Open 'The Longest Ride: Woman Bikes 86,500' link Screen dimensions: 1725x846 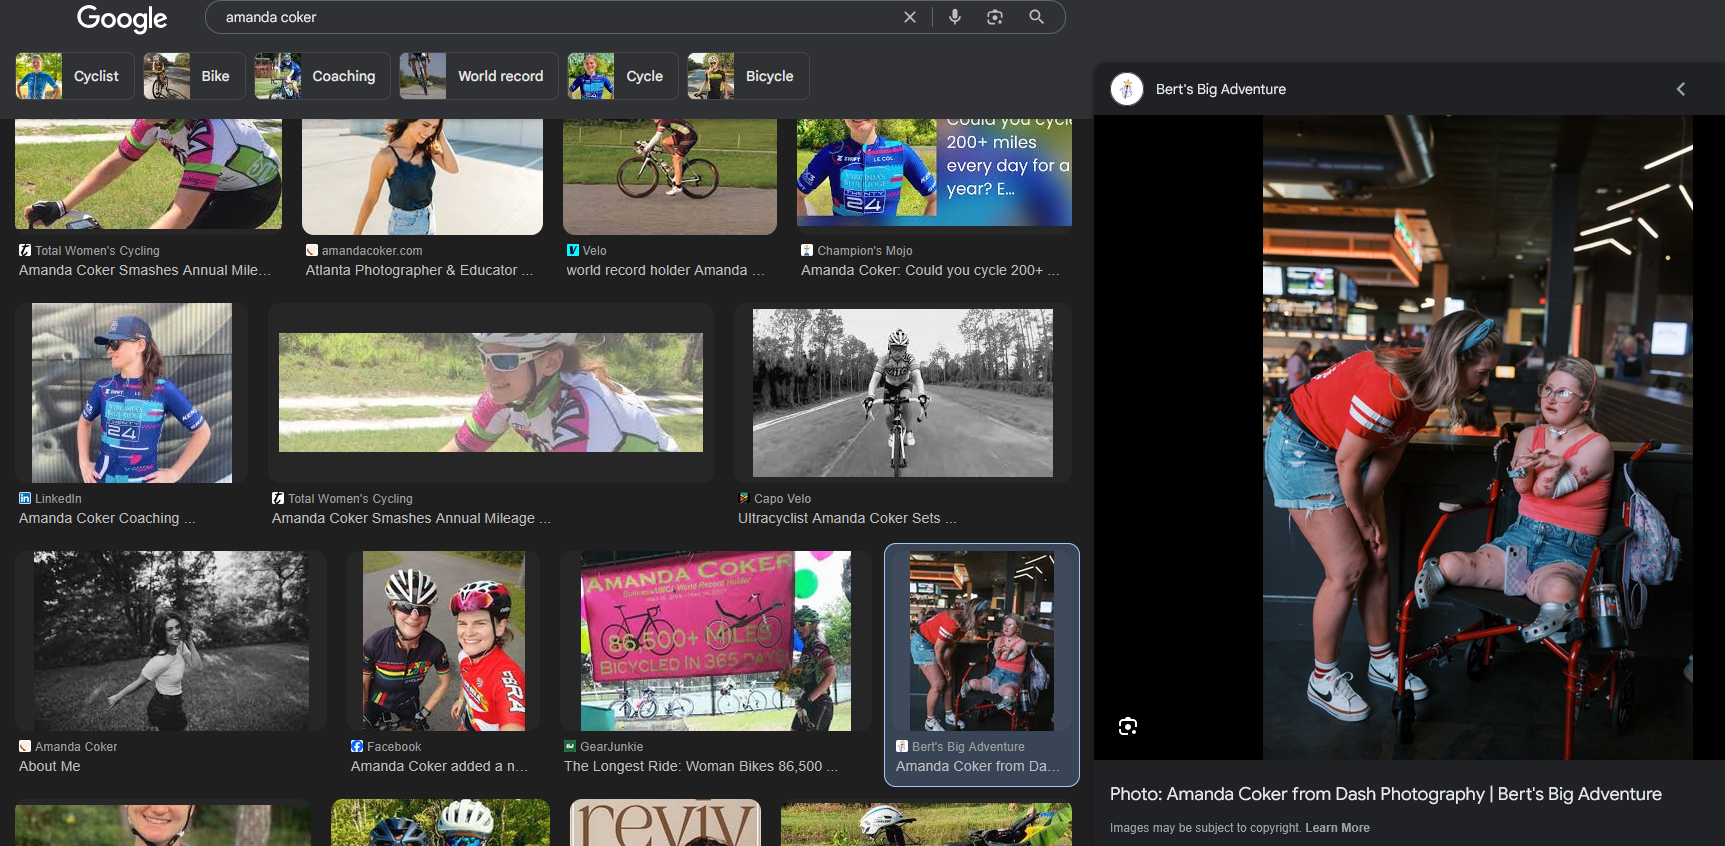(x=701, y=766)
